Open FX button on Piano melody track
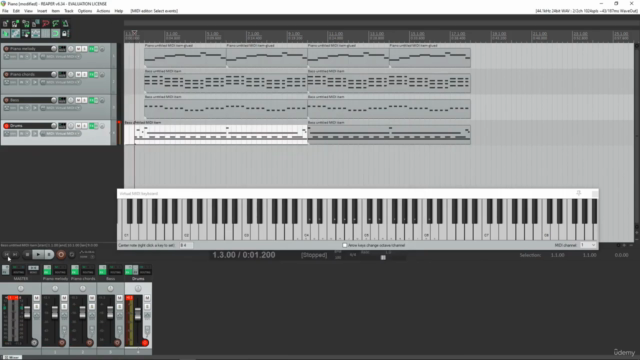This screenshot has height=360, width=640. tap(92, 49)
